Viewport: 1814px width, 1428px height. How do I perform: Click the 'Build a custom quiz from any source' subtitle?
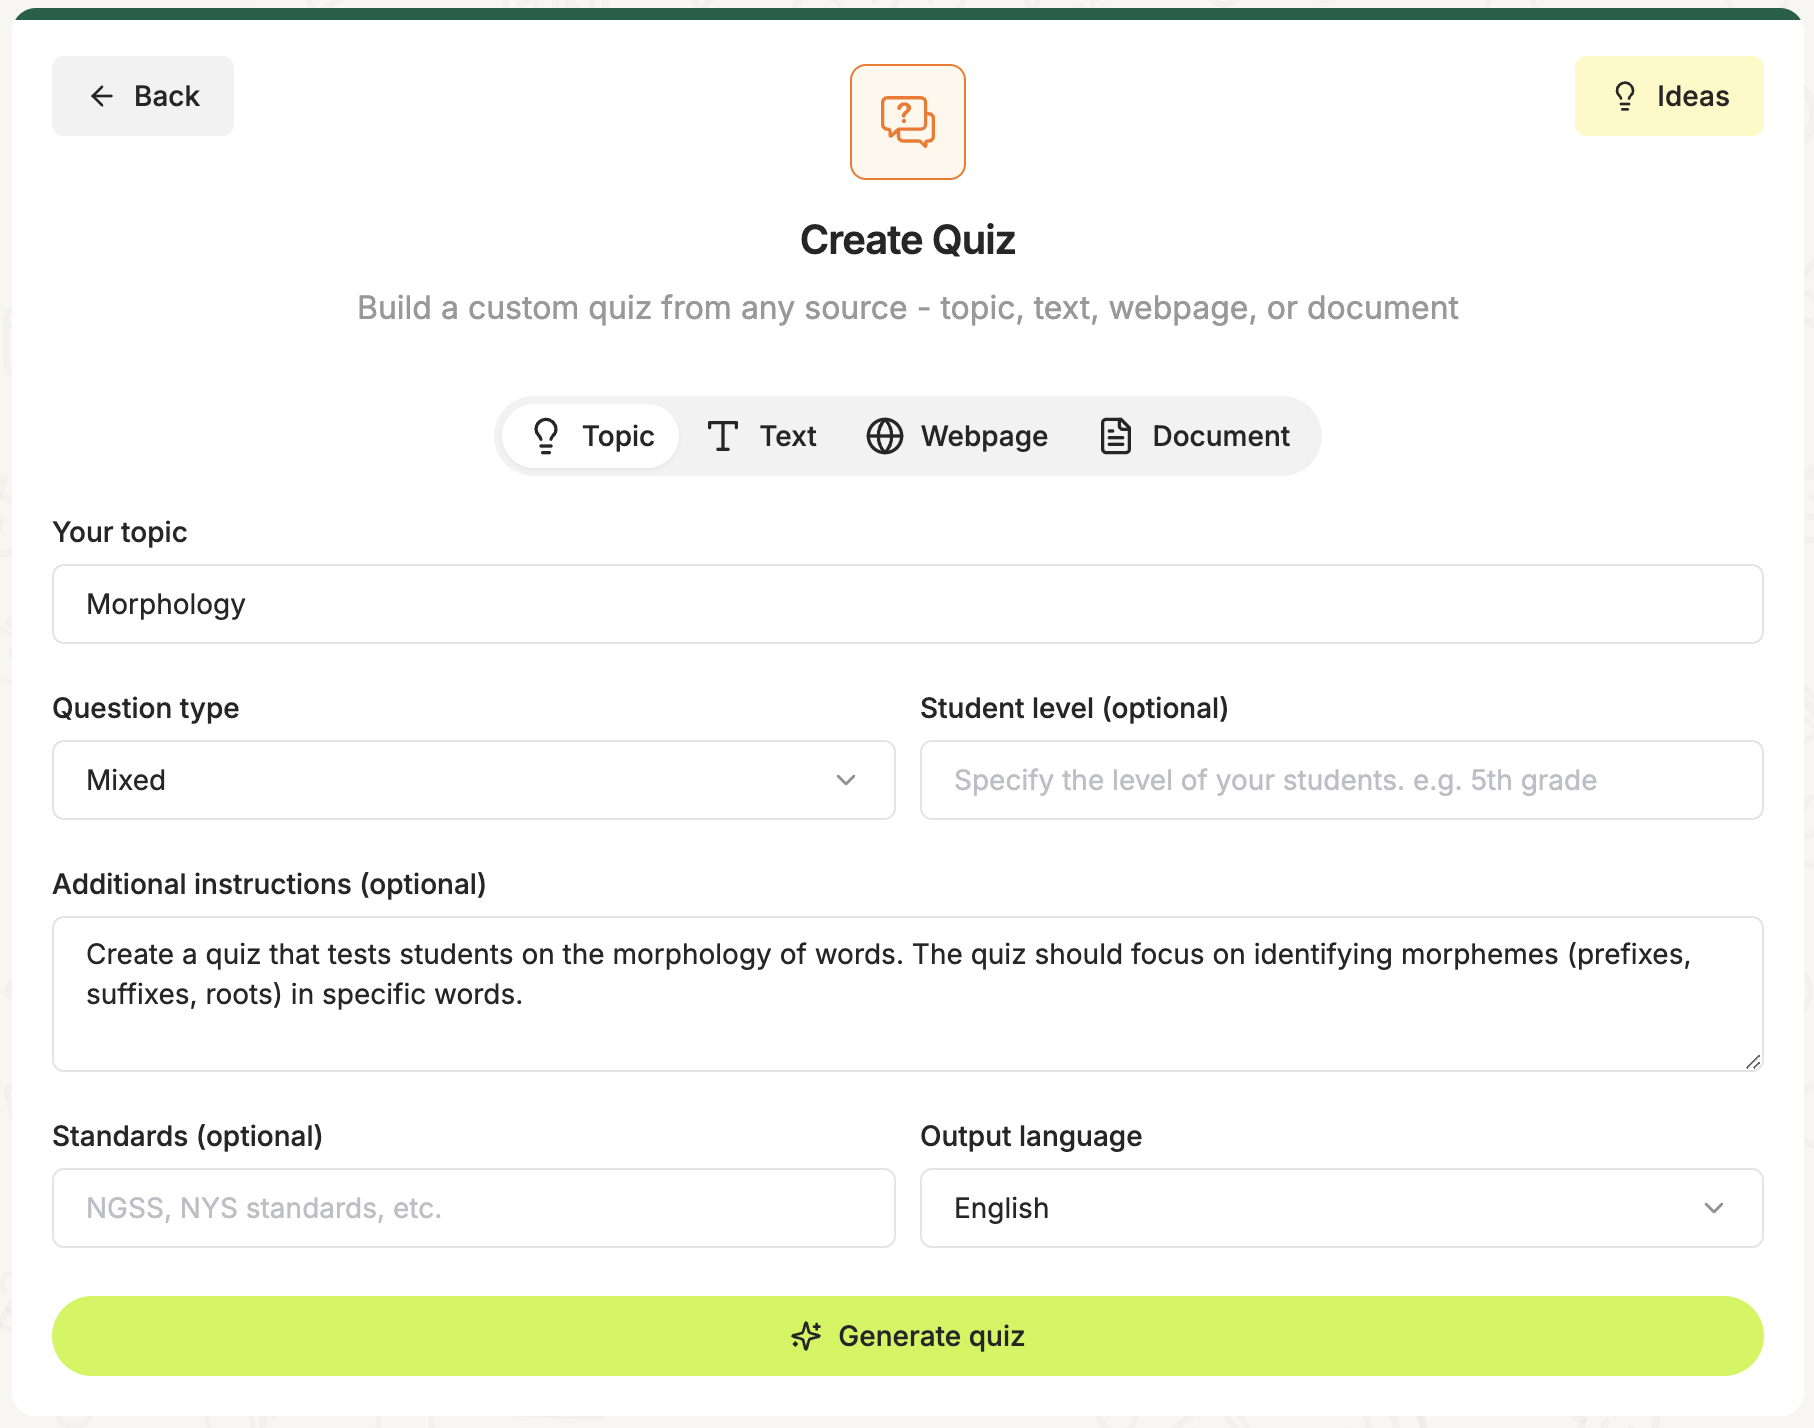(x=908, y=308)
